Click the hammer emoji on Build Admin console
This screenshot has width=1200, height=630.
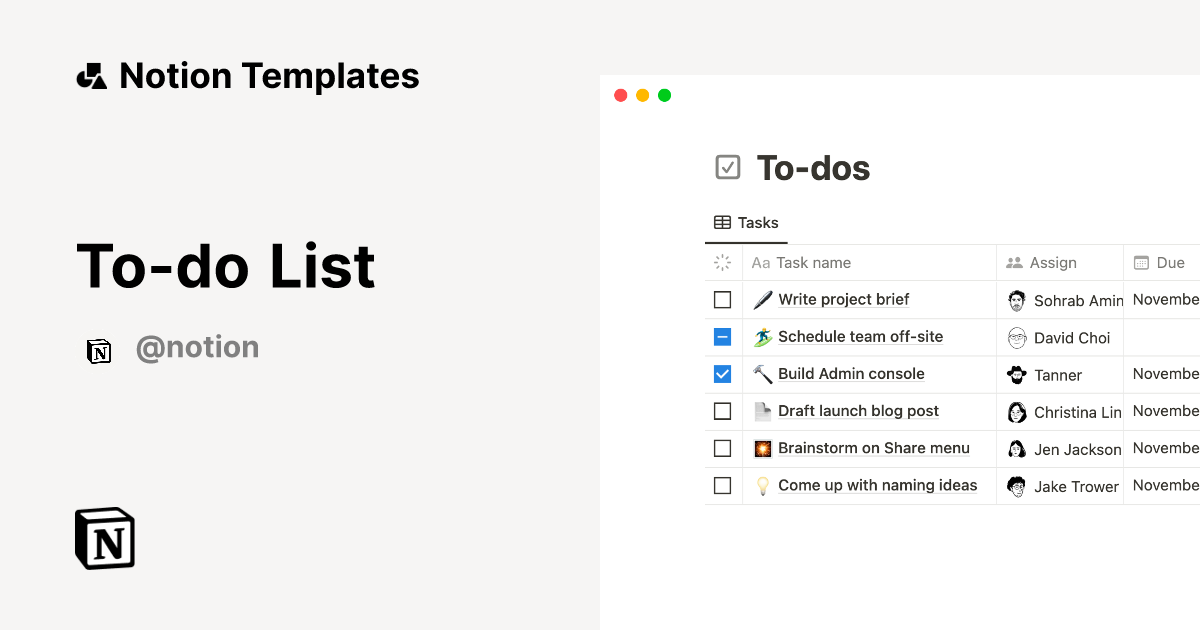(763, 374)
